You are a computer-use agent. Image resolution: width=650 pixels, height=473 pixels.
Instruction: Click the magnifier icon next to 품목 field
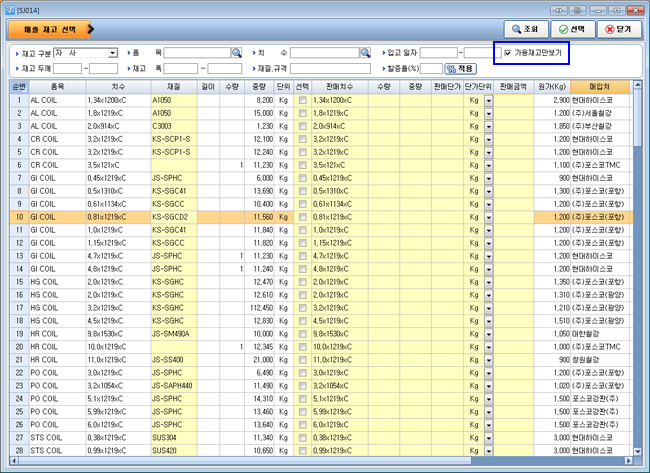point(236,53)
